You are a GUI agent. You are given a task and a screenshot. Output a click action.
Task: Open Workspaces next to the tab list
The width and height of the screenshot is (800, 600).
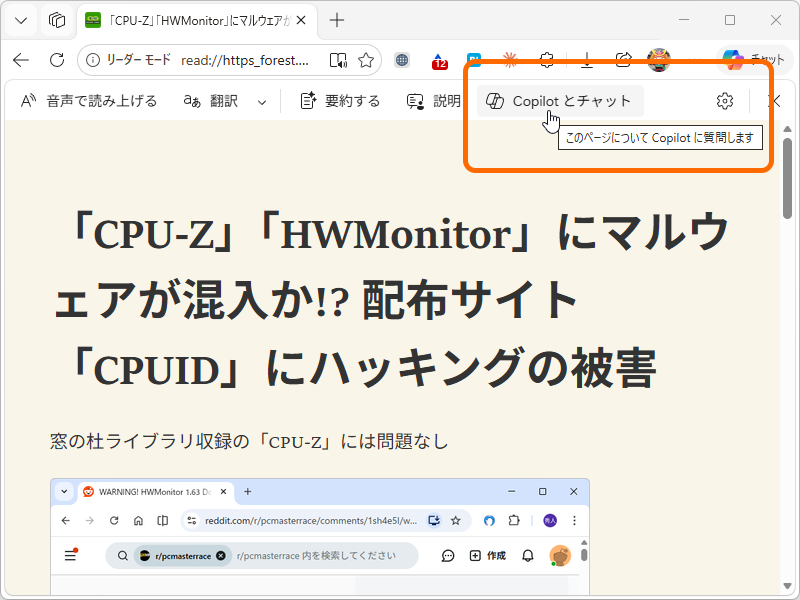click(57, 20)
